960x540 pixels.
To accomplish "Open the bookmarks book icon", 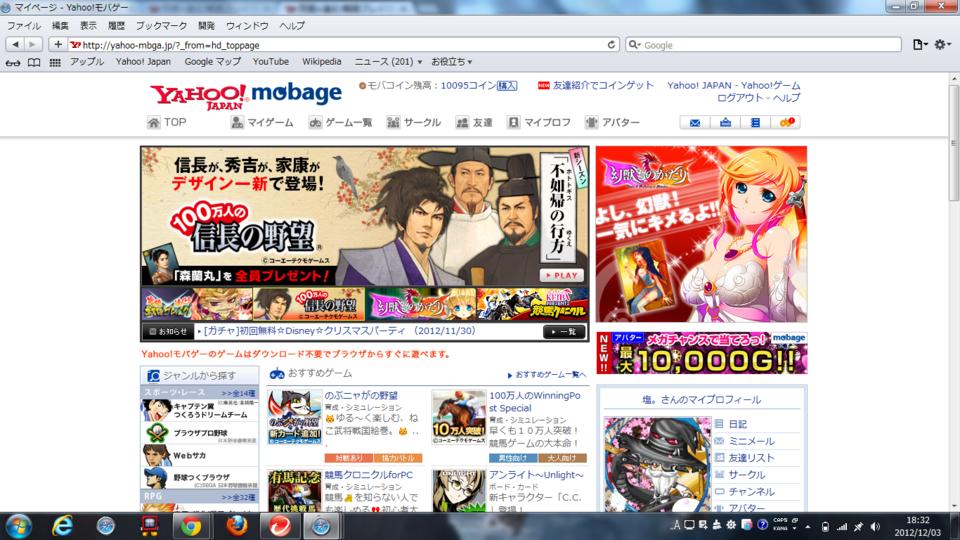I will coord(34,62).
